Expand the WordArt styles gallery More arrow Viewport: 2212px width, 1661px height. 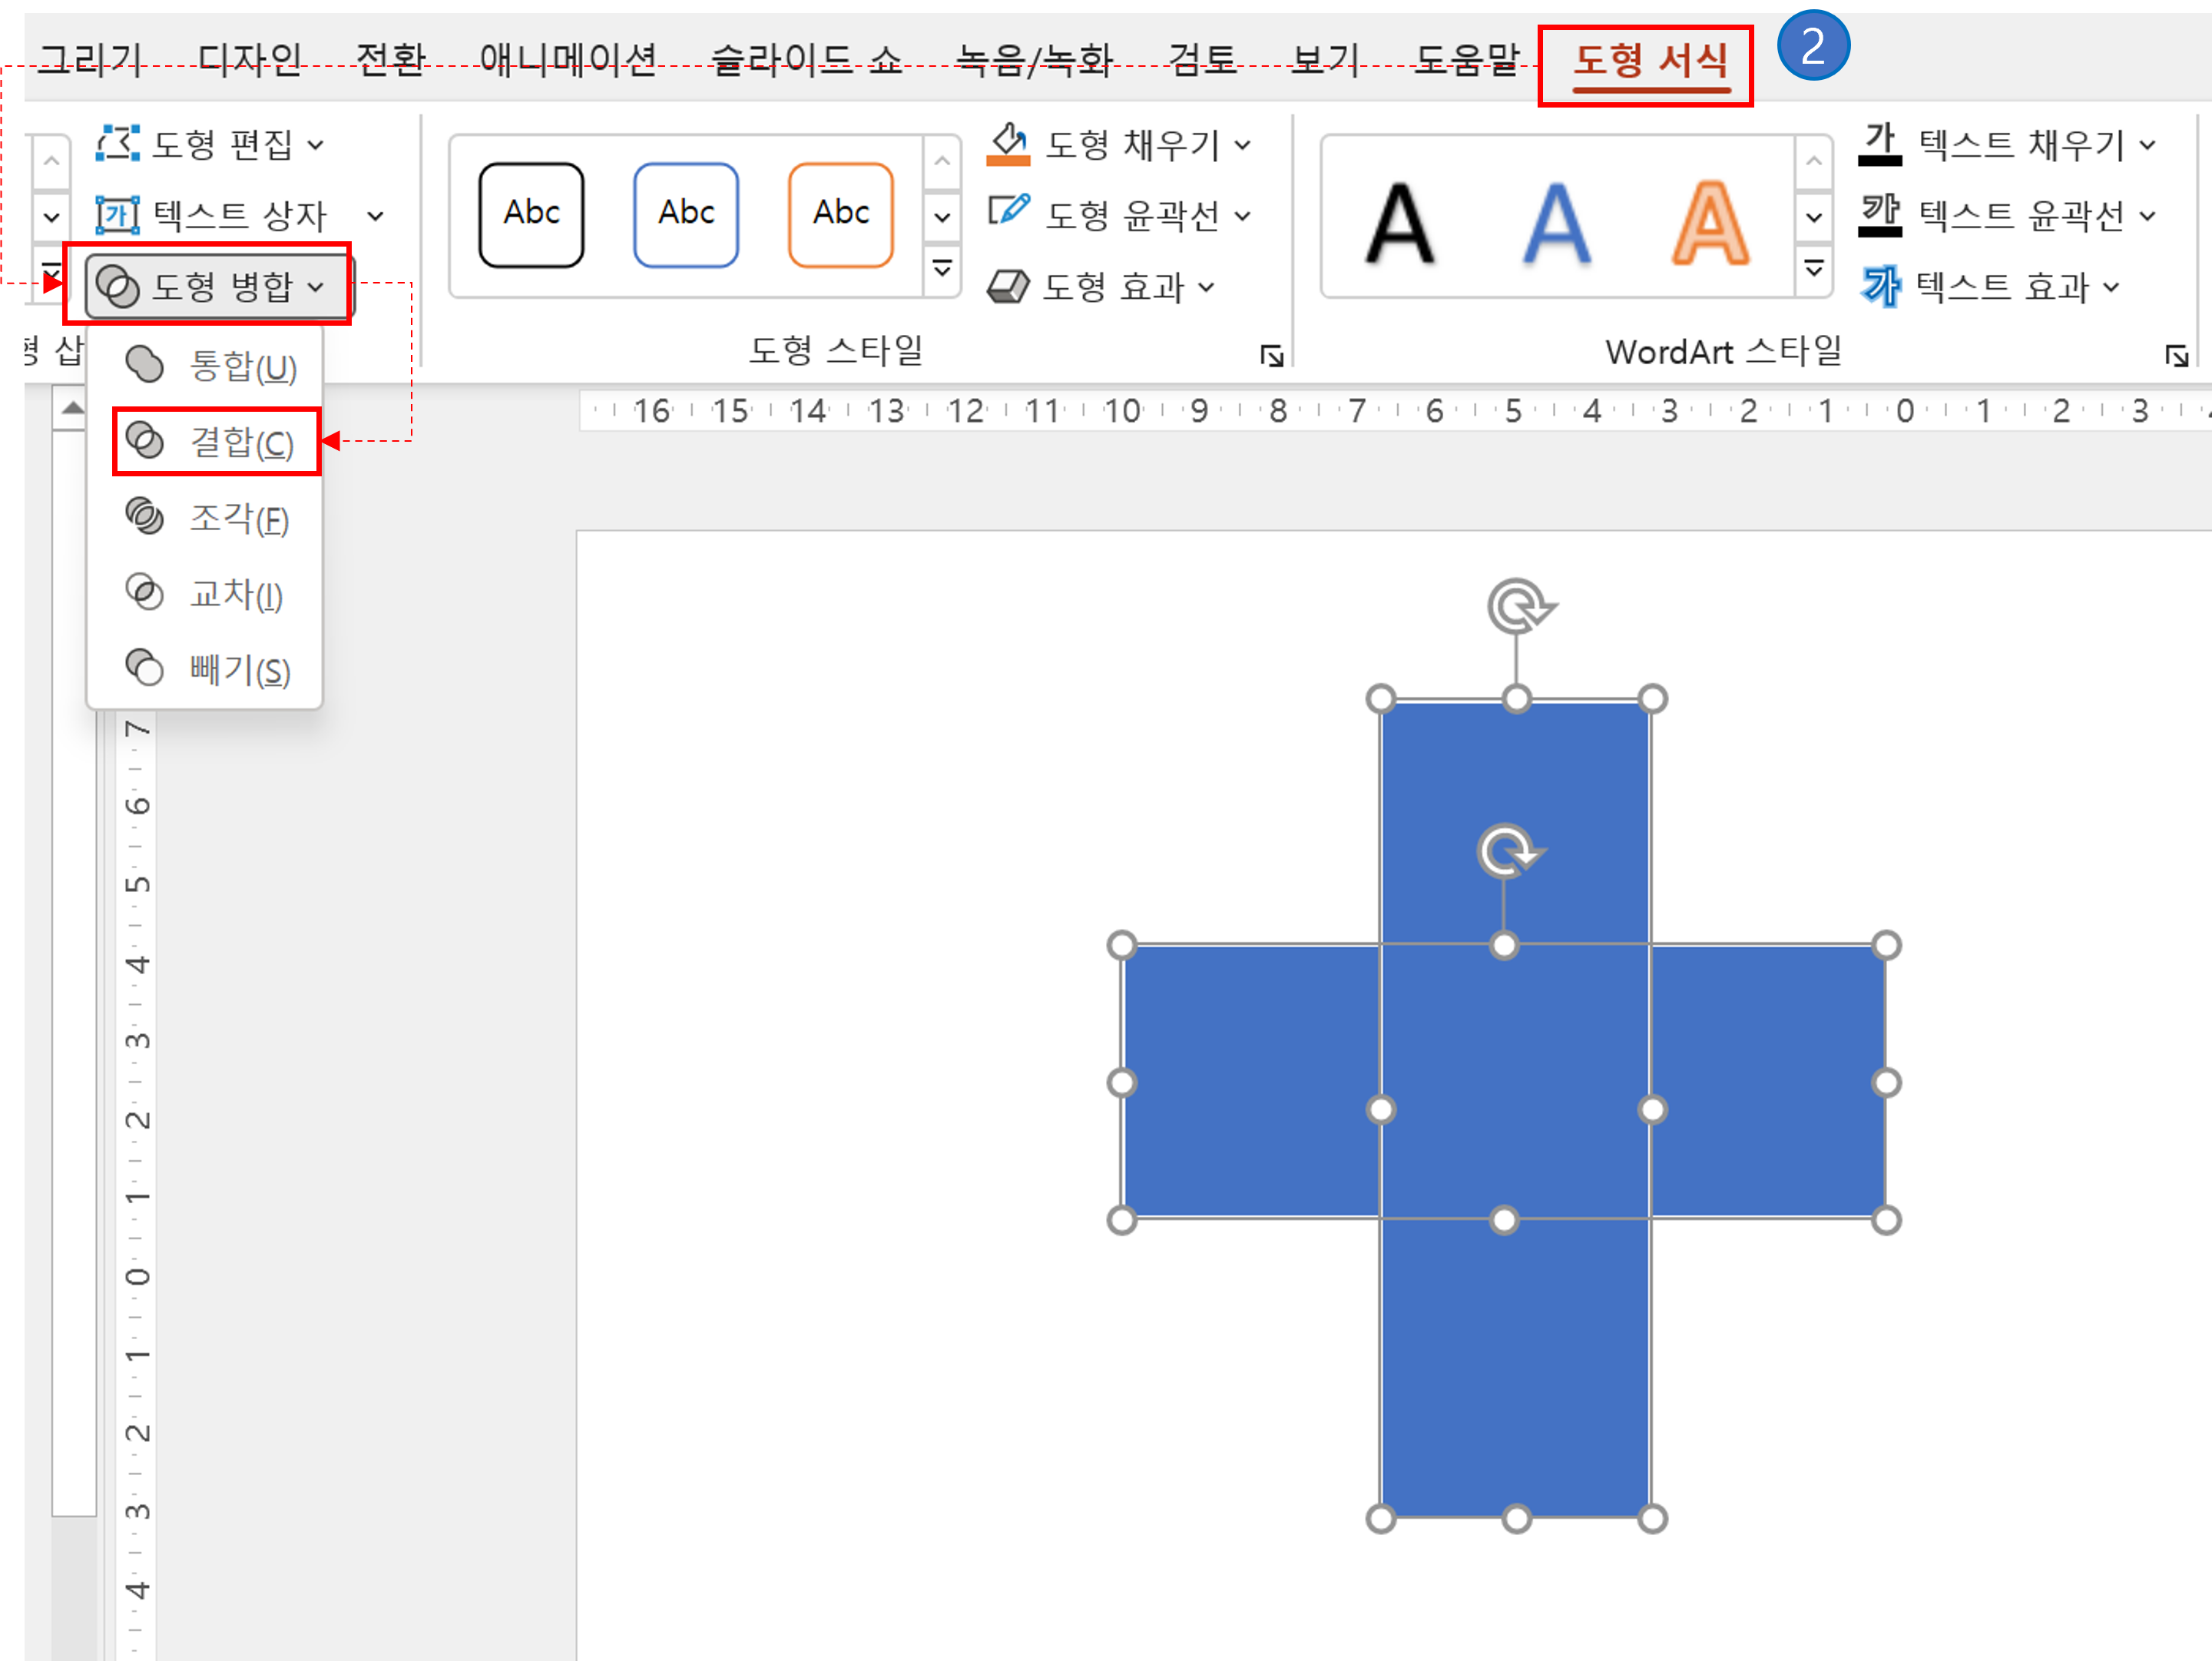(1813, 269)
